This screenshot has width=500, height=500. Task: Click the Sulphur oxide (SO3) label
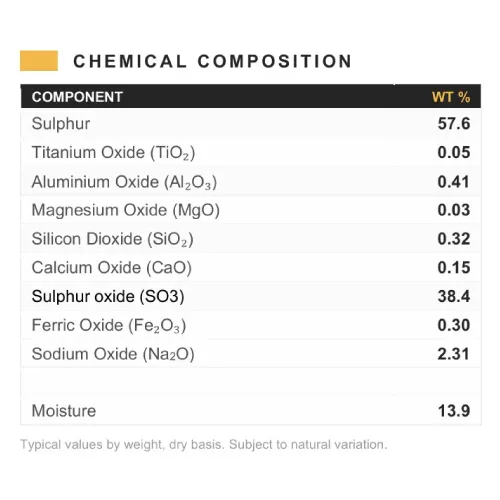[x=108, y=297]
